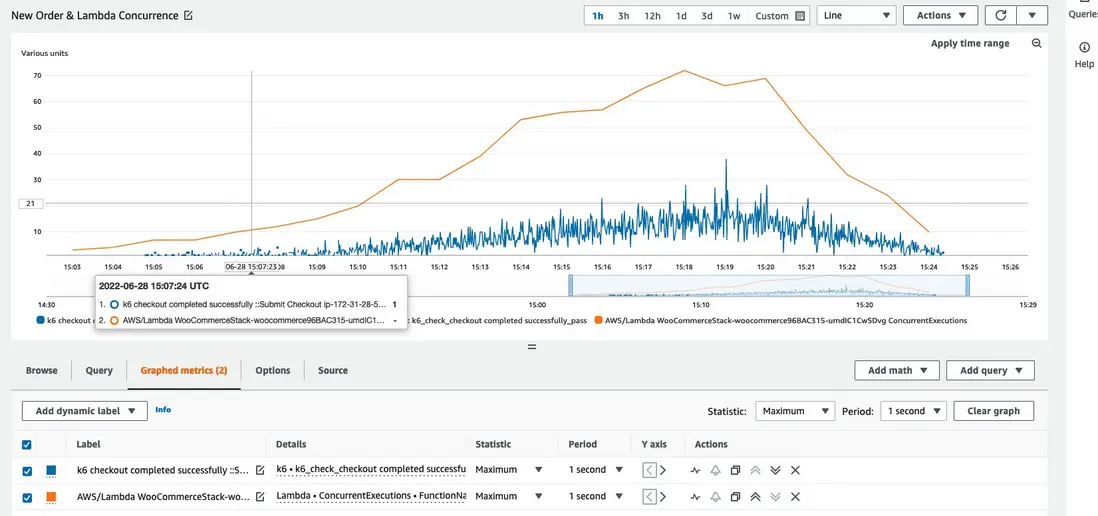The image size is (1098, 516).
Task: Switch to the Options tab
Action: tap(272, 370)
